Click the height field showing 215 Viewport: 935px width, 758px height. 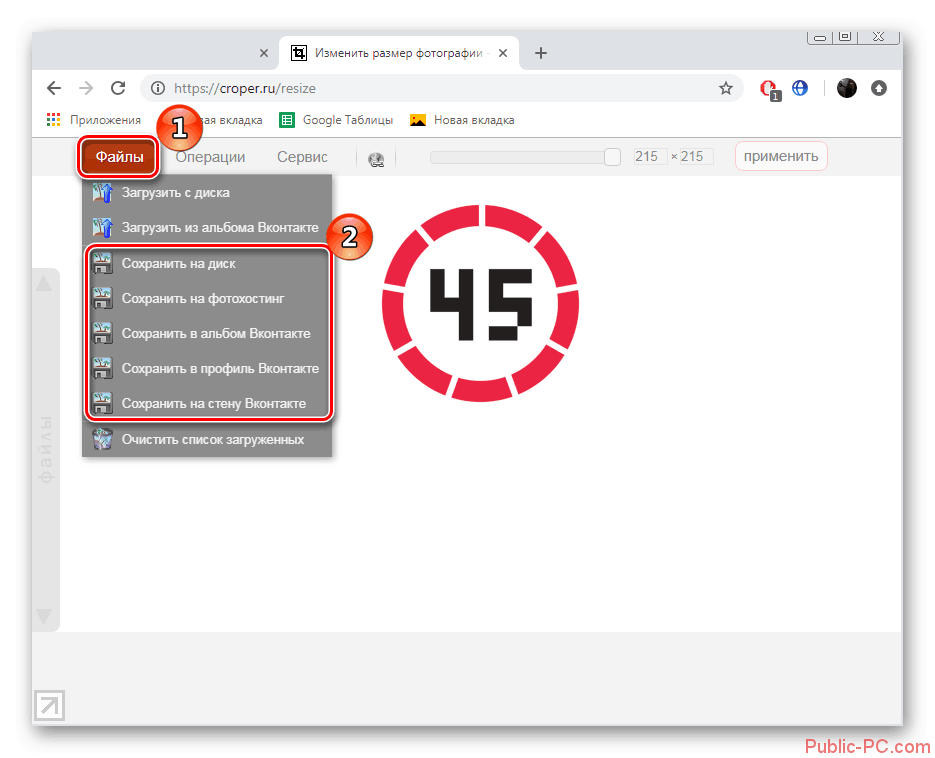tap(696, 156)
